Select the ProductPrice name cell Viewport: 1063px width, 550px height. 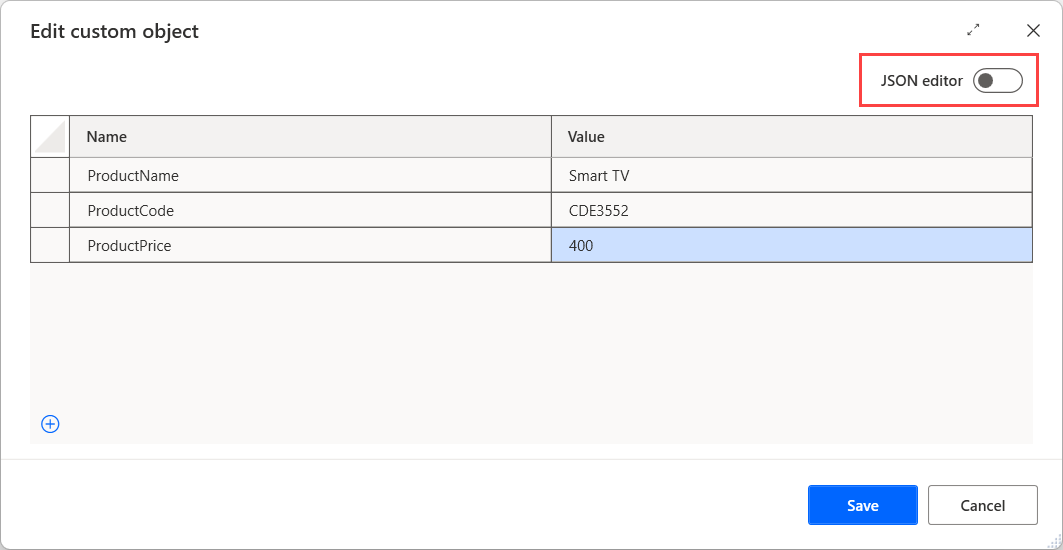(310, 245)
